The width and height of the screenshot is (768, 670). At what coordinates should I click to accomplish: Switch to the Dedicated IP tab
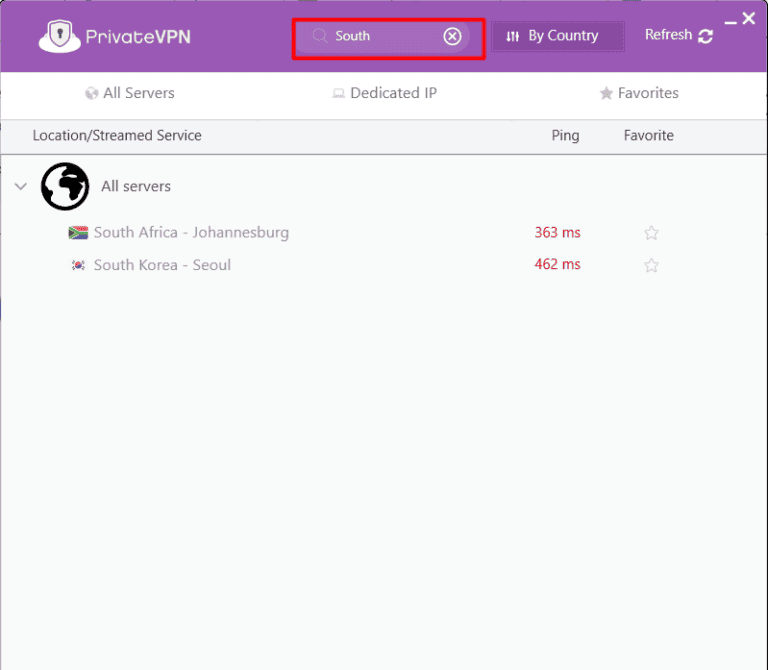click(x=384, y=93)
